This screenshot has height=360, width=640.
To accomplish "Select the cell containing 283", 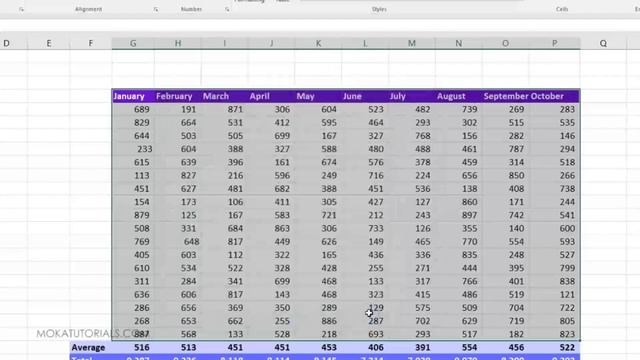I will 554,109.
